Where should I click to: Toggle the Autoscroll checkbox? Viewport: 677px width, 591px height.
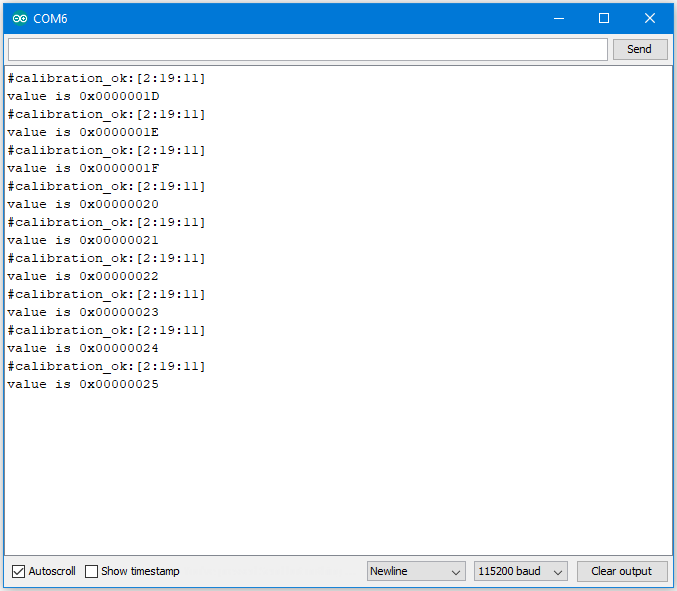tap(18, 571)
